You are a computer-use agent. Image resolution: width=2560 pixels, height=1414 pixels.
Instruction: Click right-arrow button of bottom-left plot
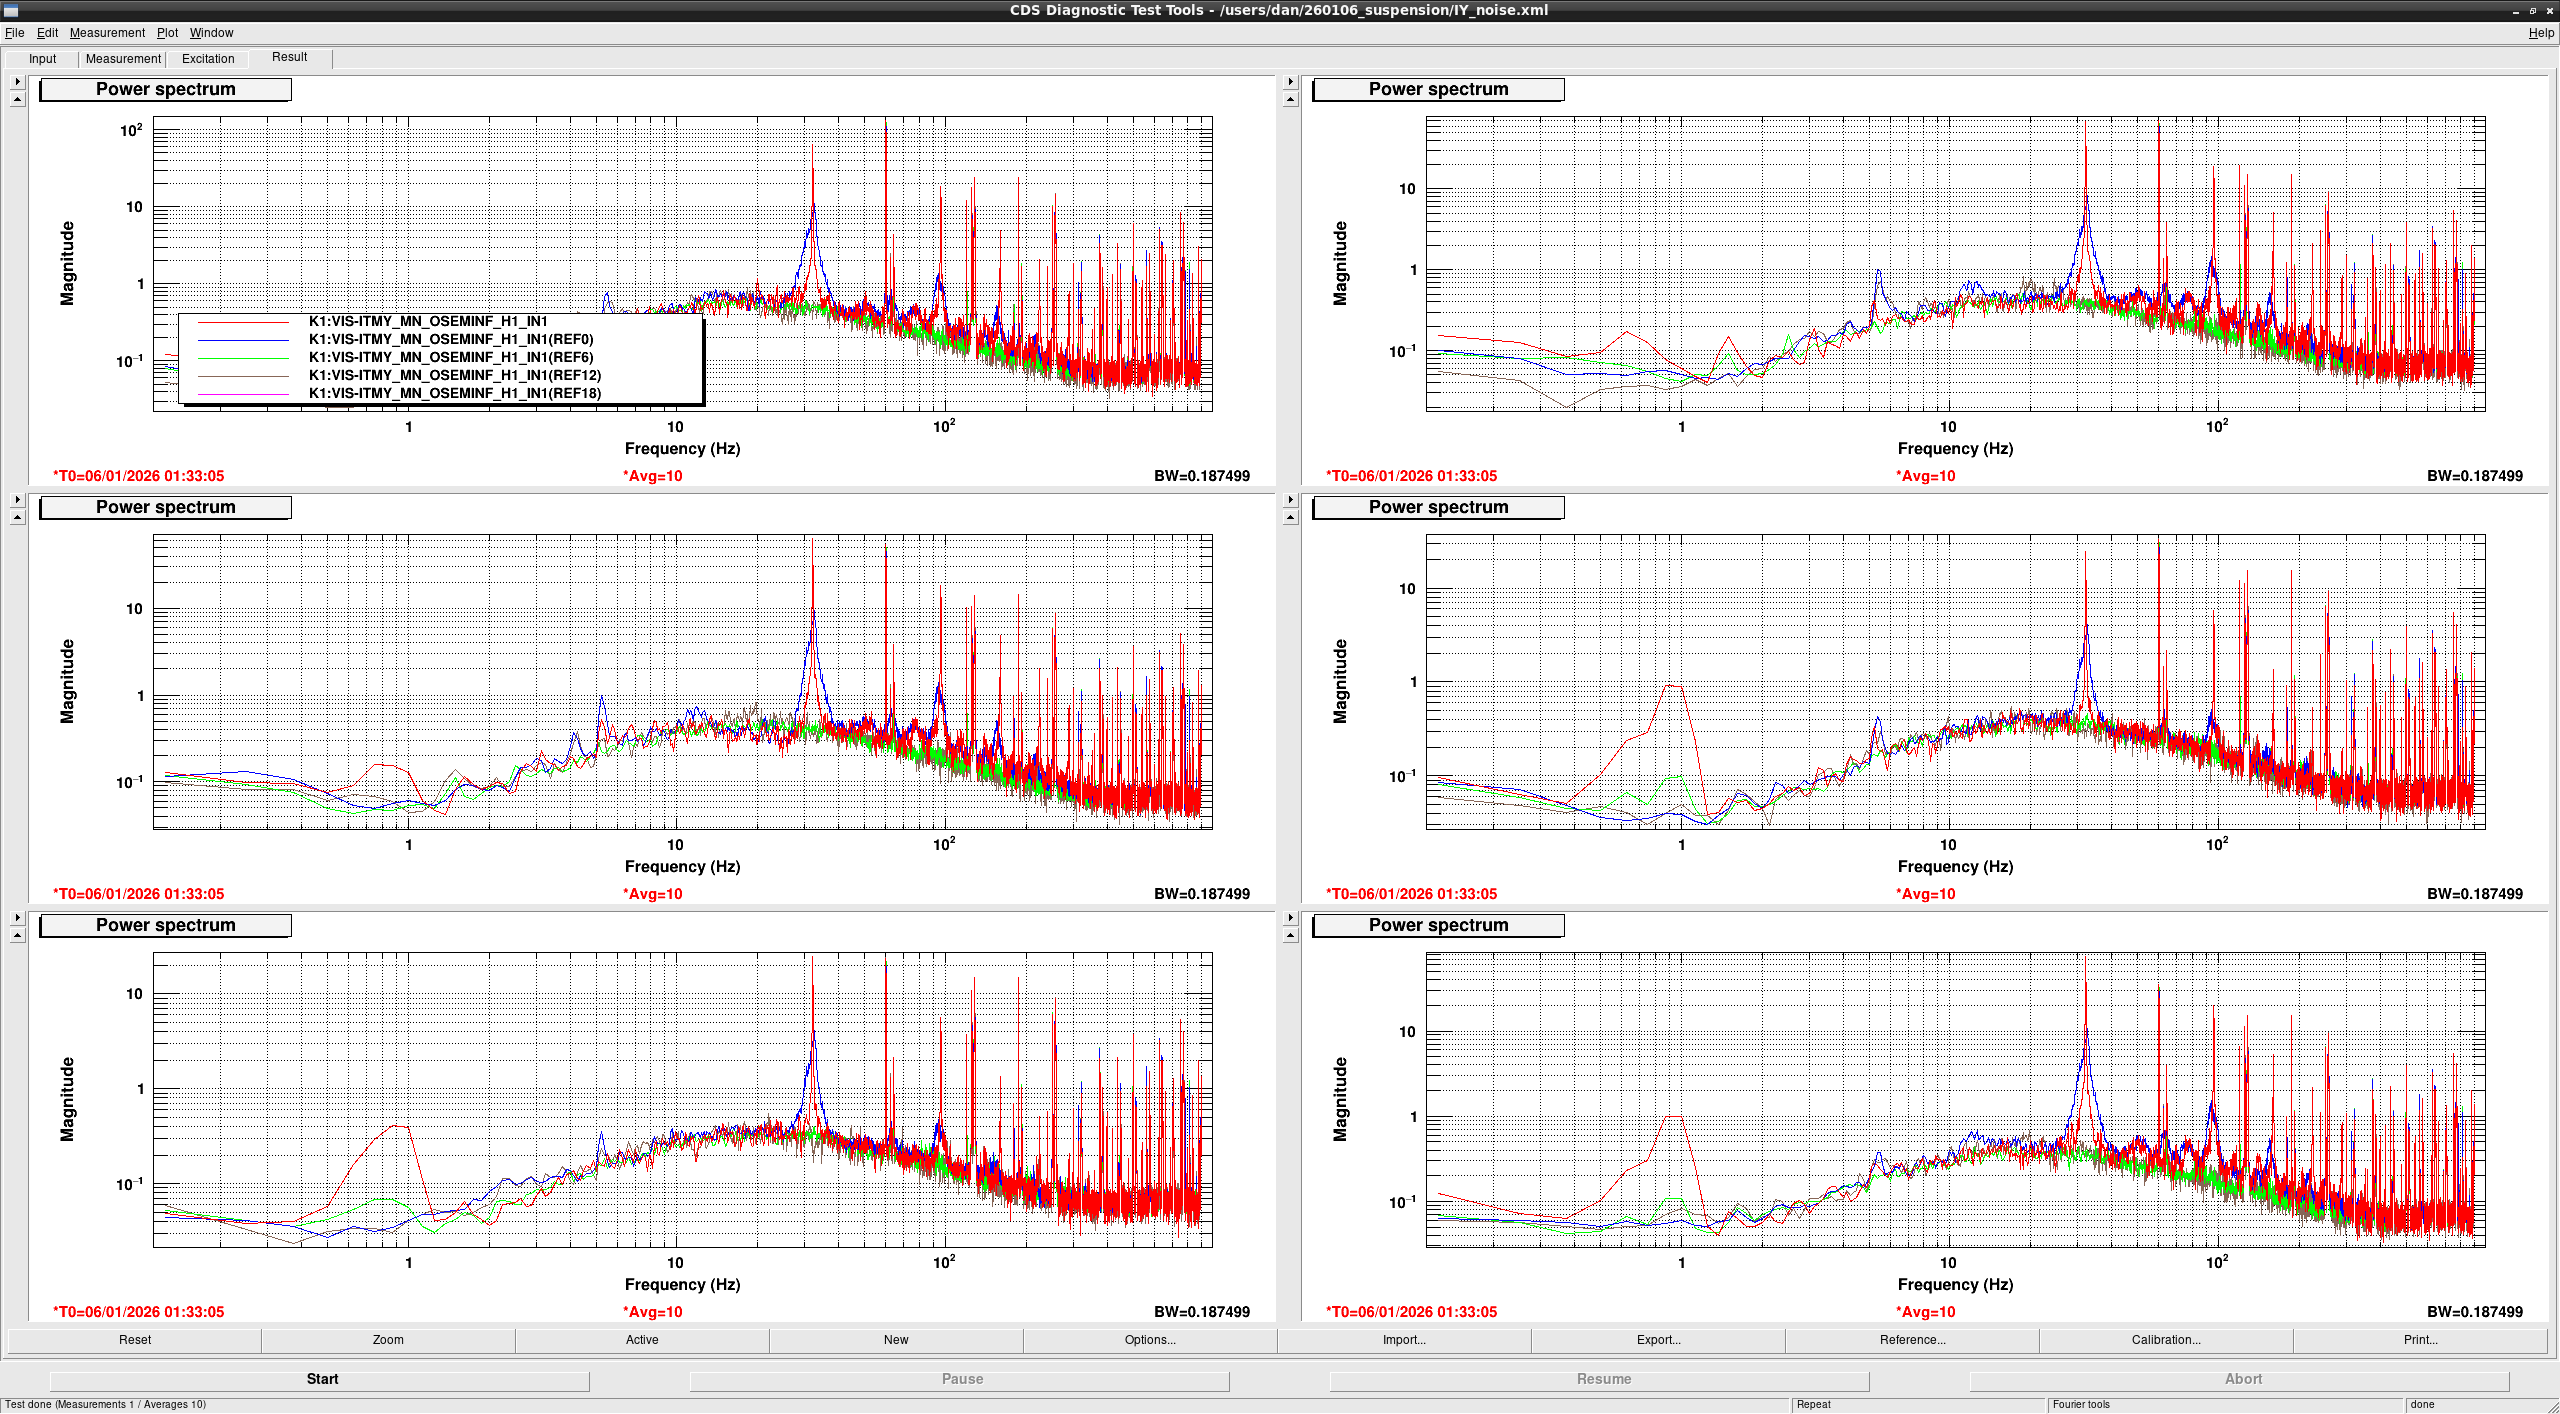click(x=17, y=918)
